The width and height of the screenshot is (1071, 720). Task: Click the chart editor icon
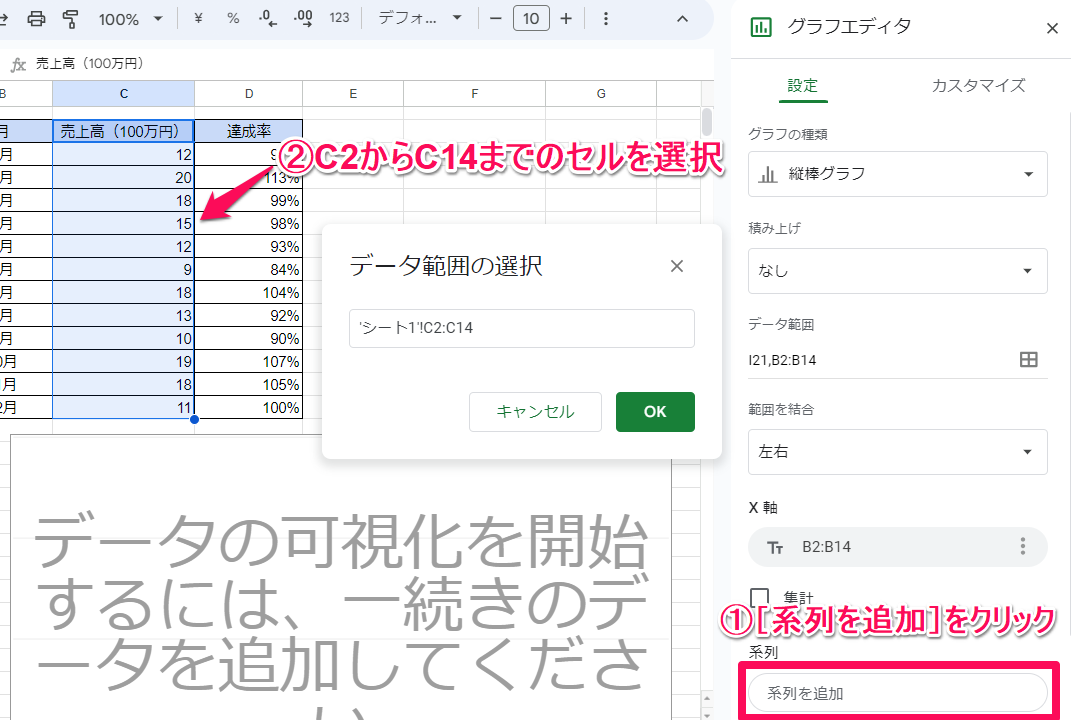[761, 27]
